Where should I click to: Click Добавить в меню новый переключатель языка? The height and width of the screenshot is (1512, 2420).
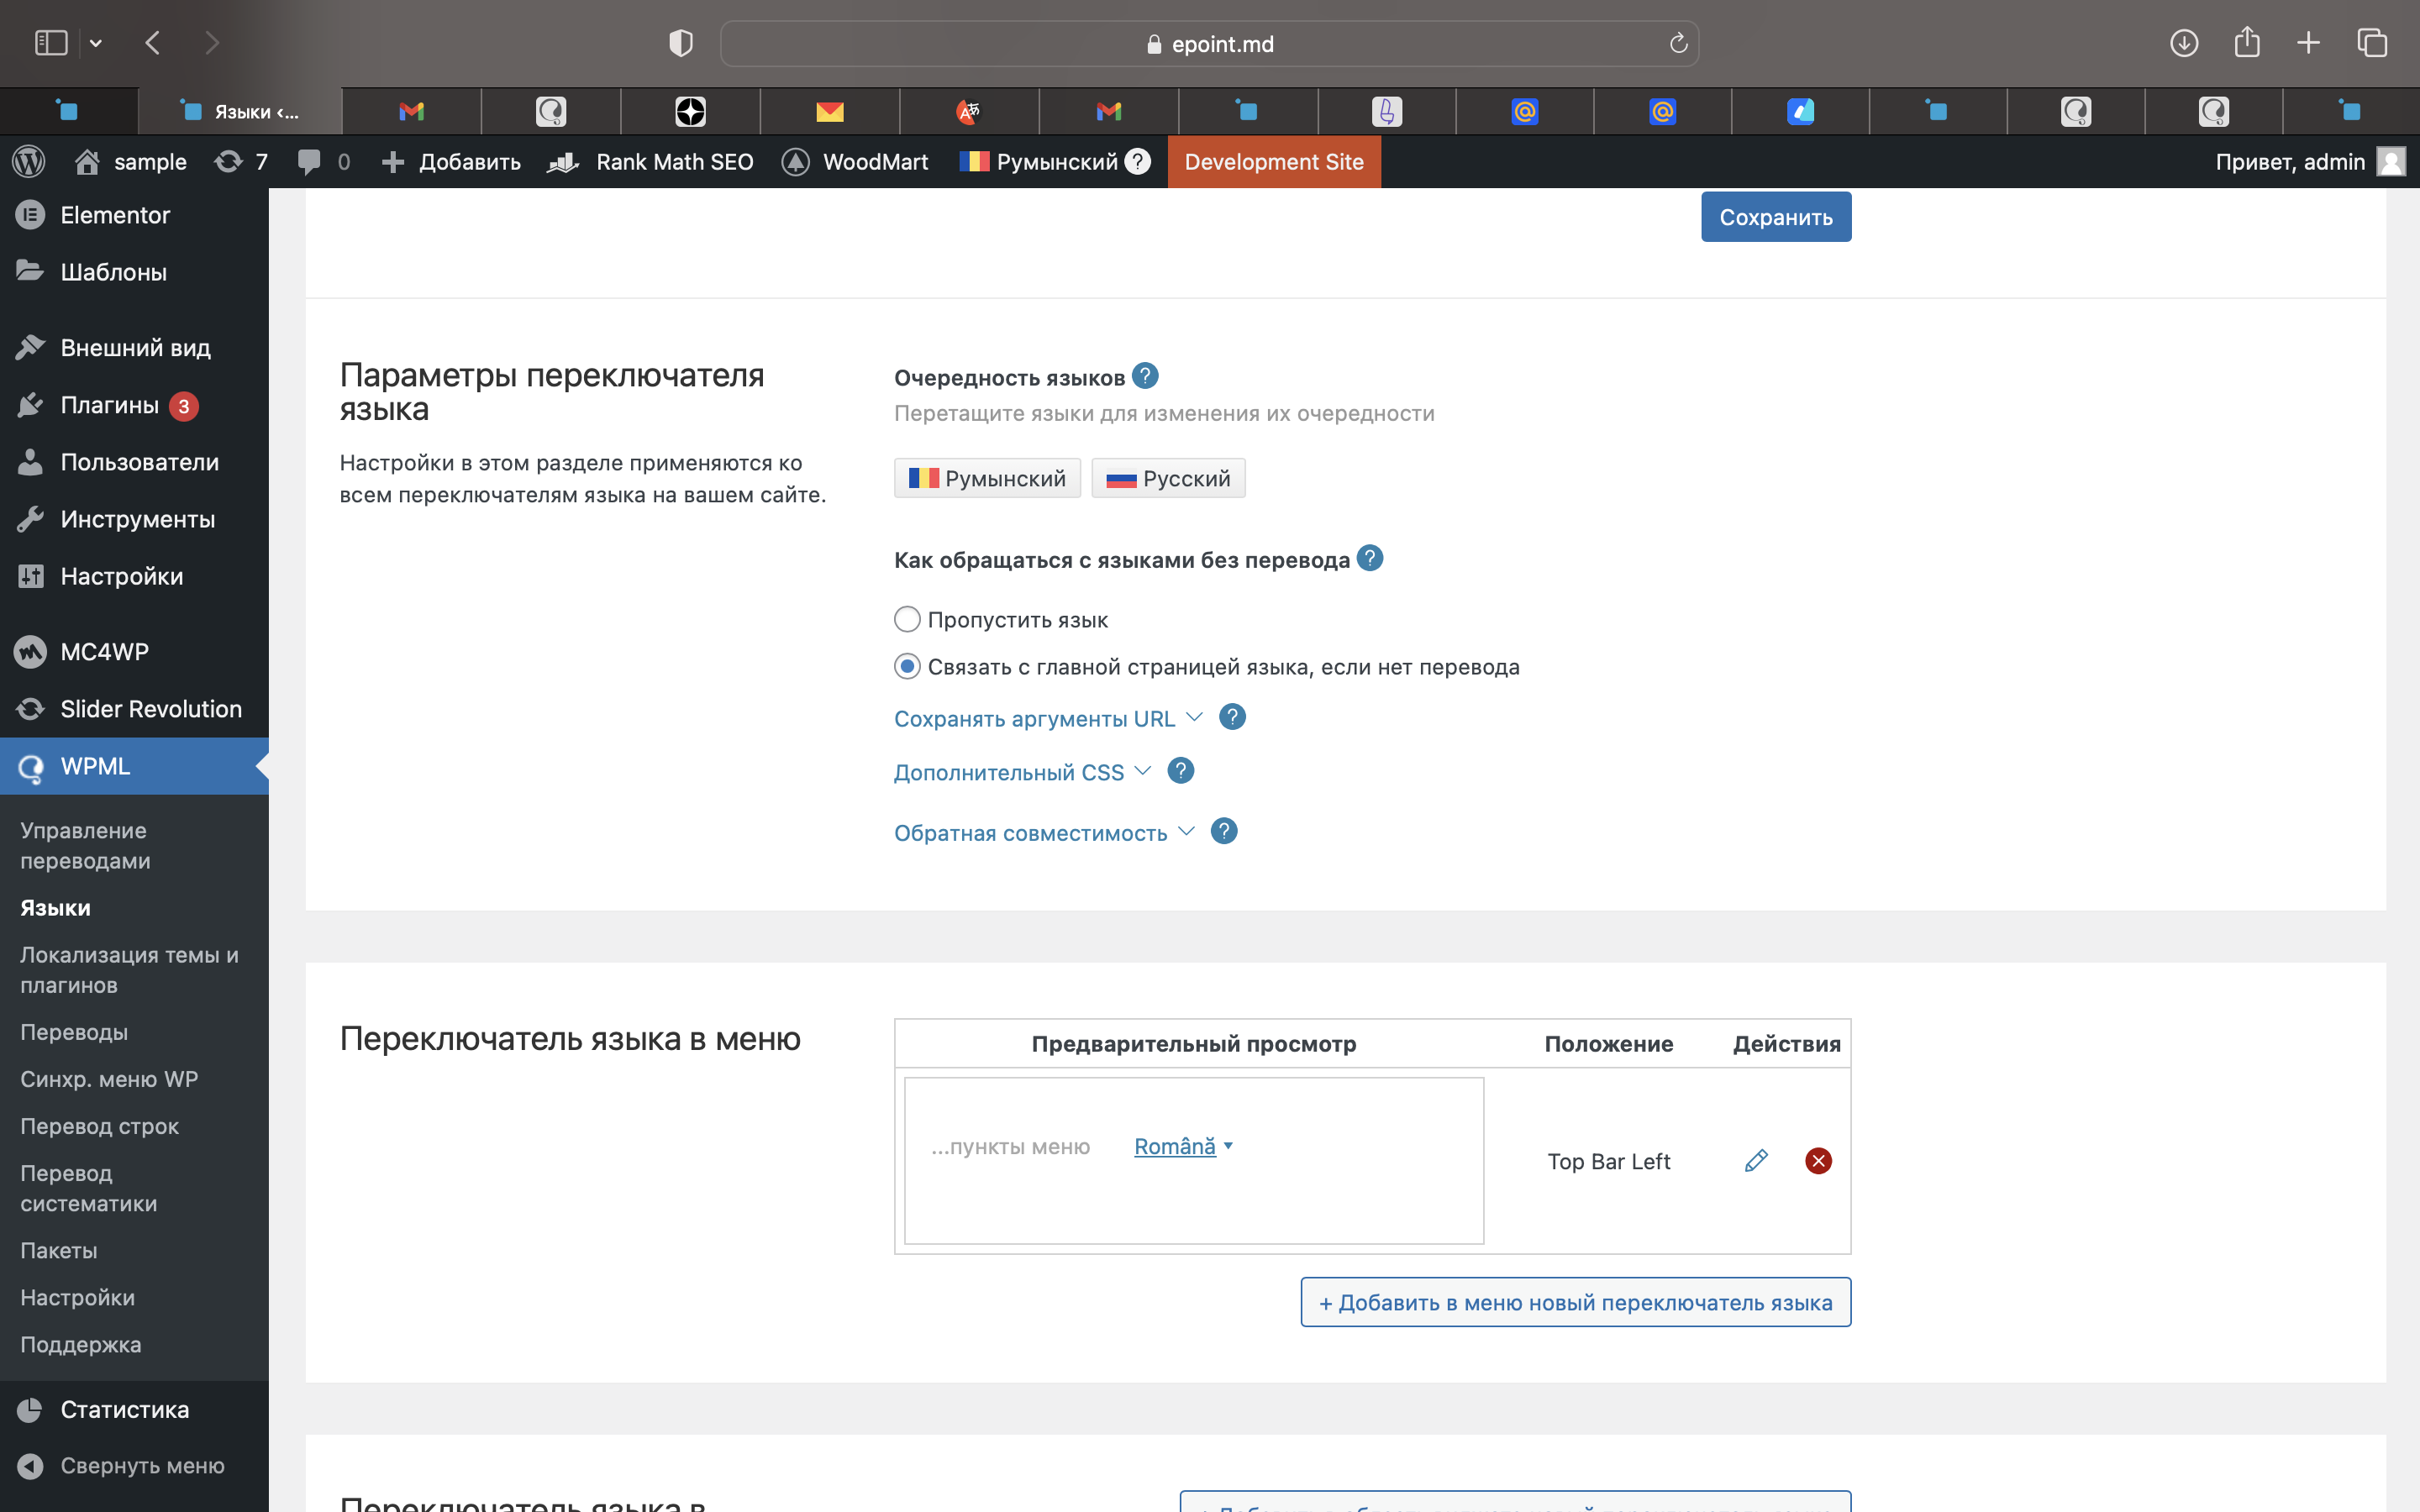1575,1302
